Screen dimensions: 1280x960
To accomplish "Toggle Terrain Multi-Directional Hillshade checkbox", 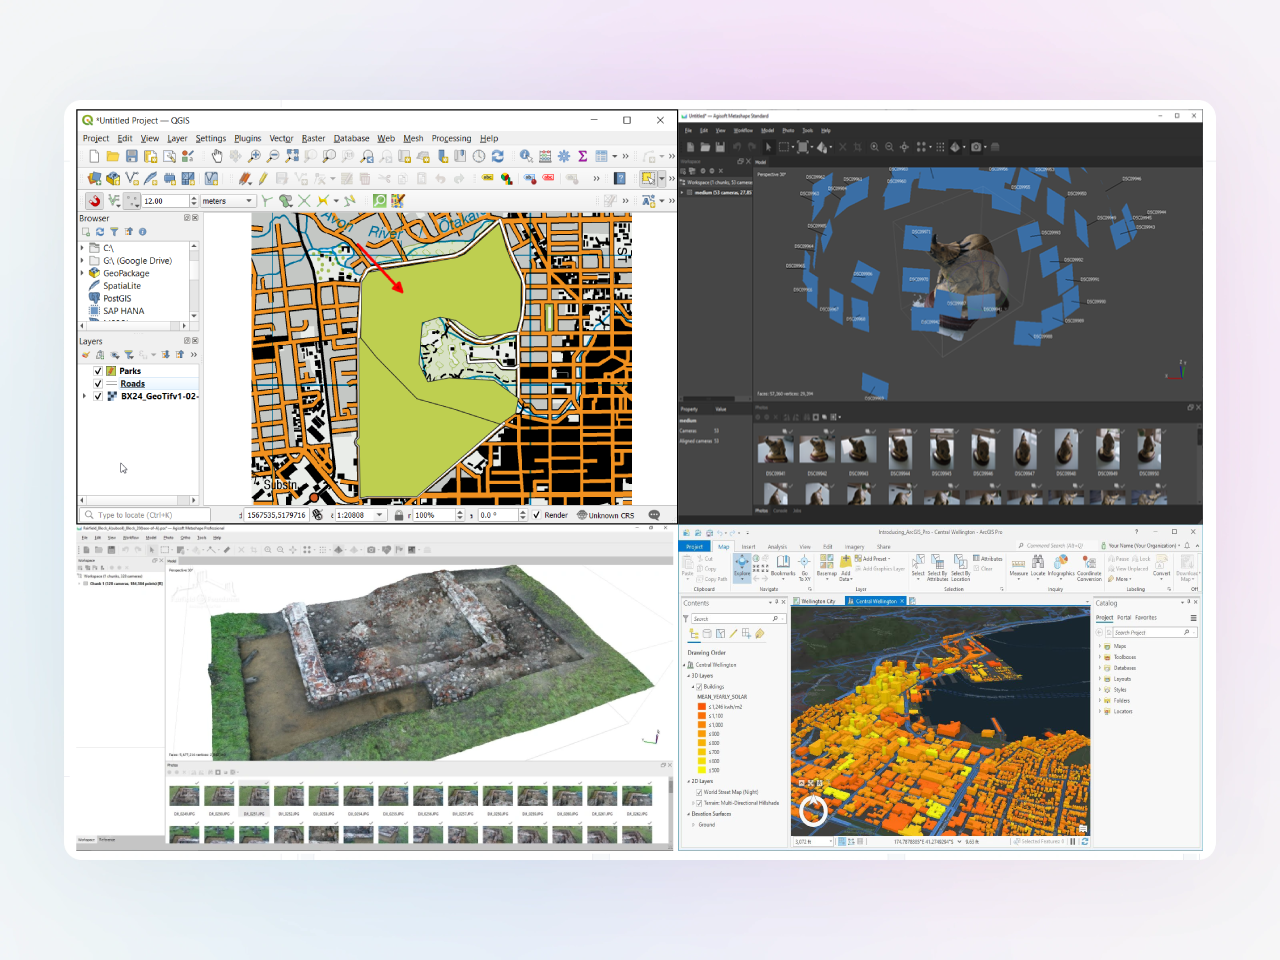I will pyautogui.click(x=699, y=803).
